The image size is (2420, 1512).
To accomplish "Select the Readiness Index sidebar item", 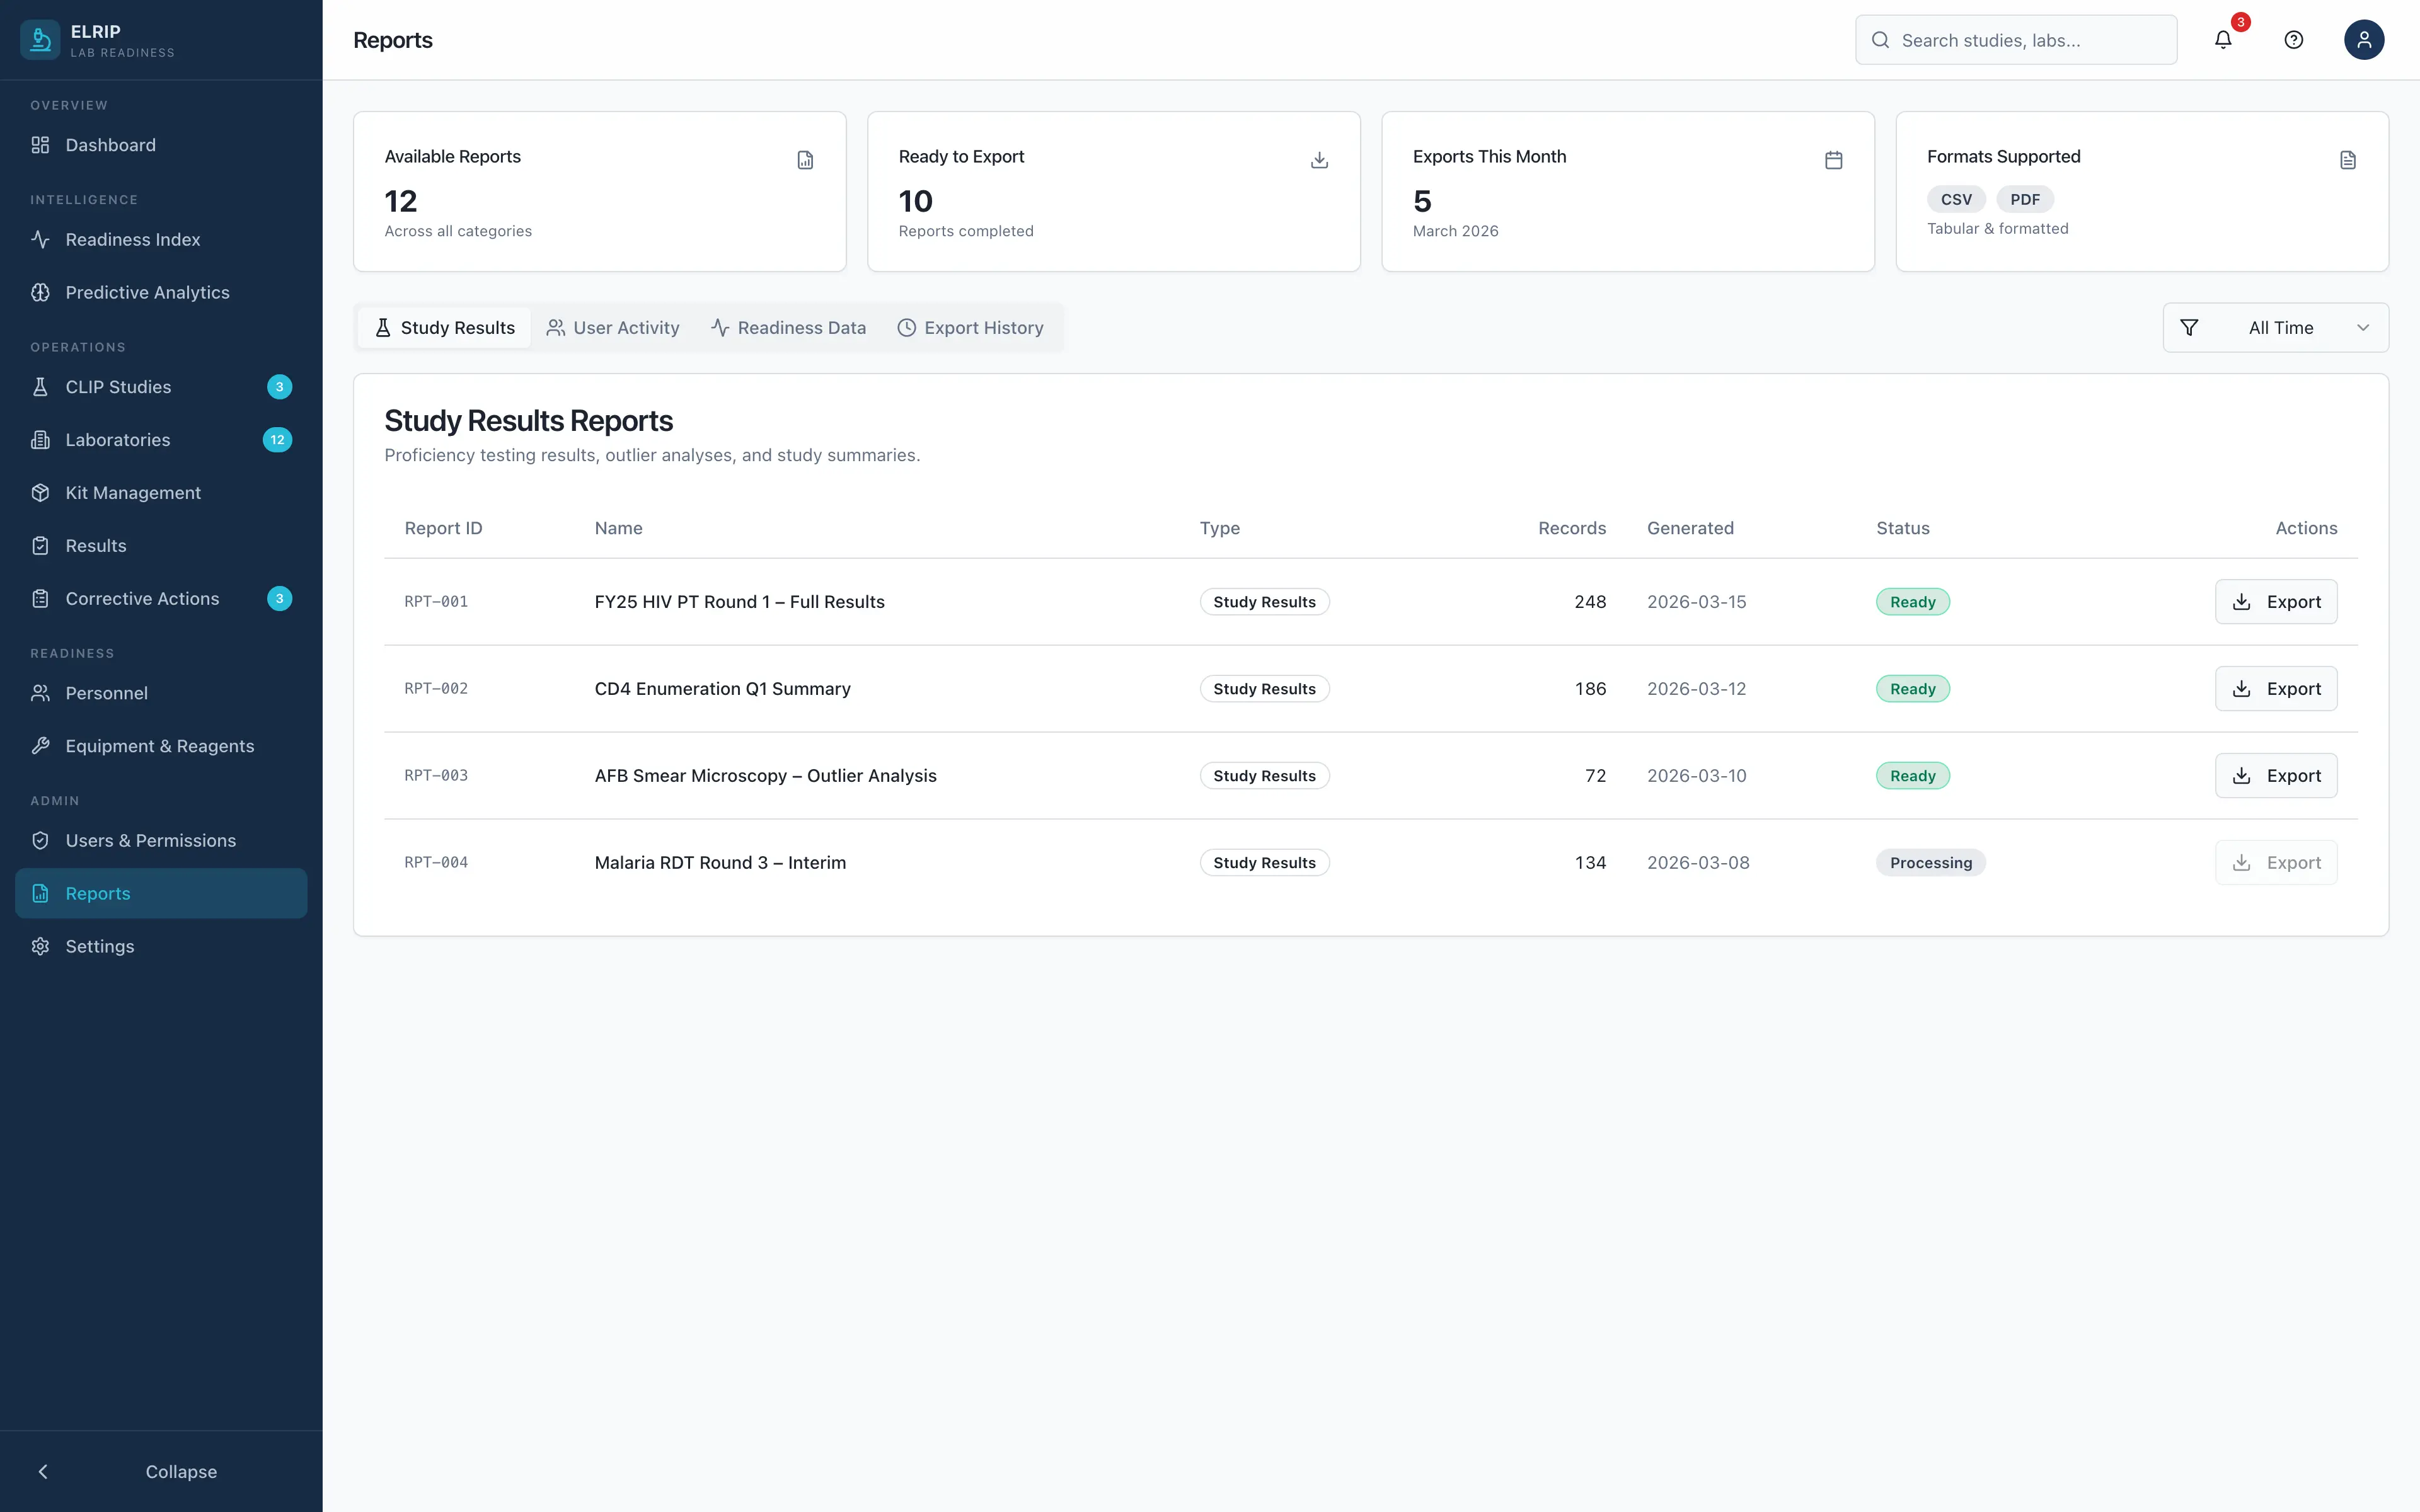I will coord(133,239).
